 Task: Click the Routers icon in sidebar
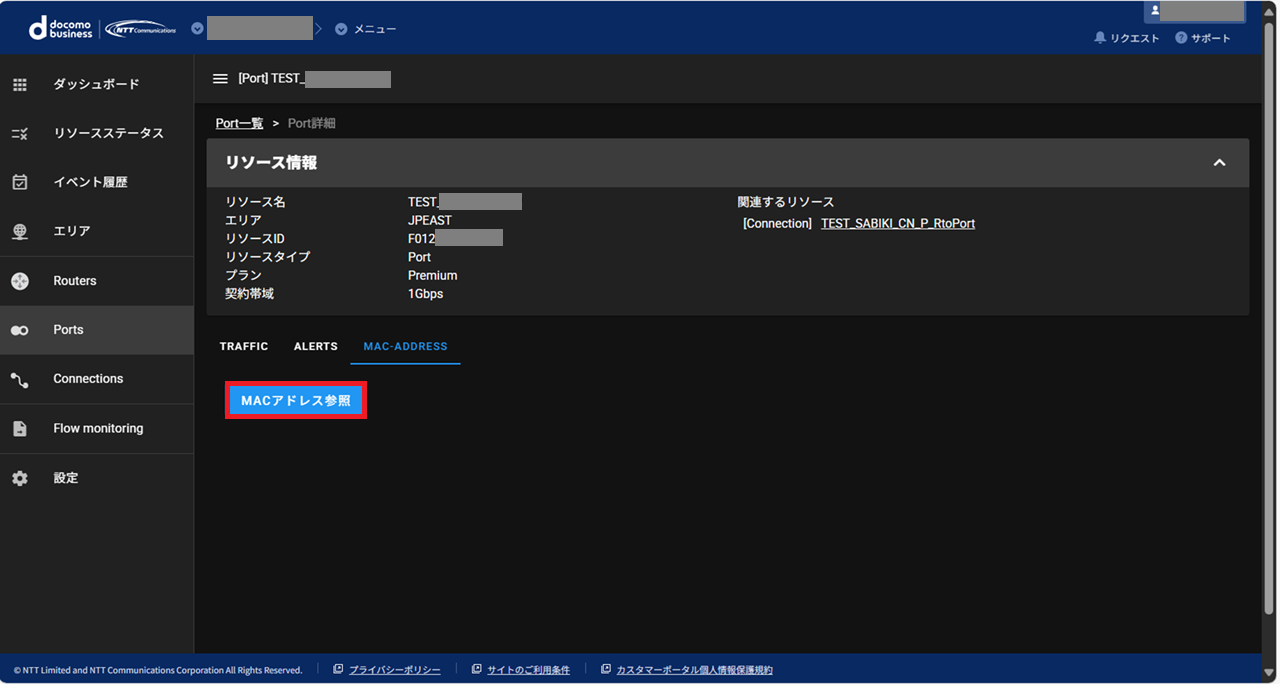20,281
